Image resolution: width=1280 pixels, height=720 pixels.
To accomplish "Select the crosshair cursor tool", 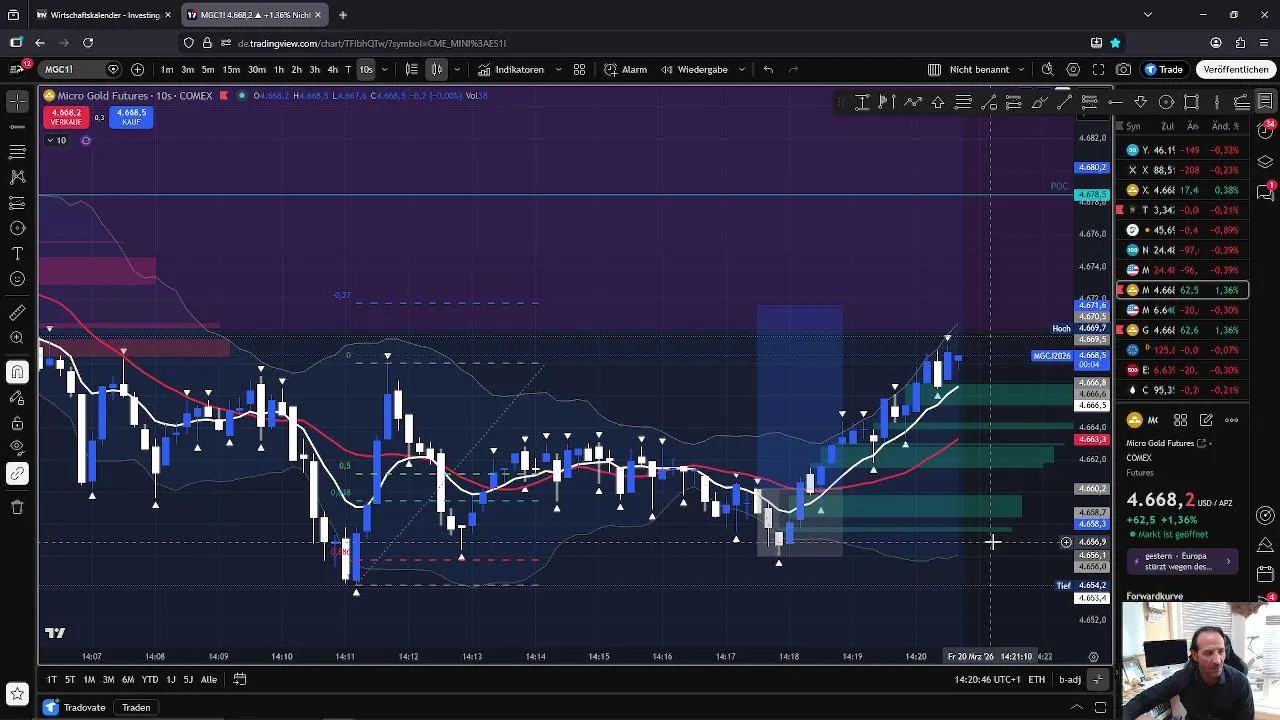I will (17, 102).
